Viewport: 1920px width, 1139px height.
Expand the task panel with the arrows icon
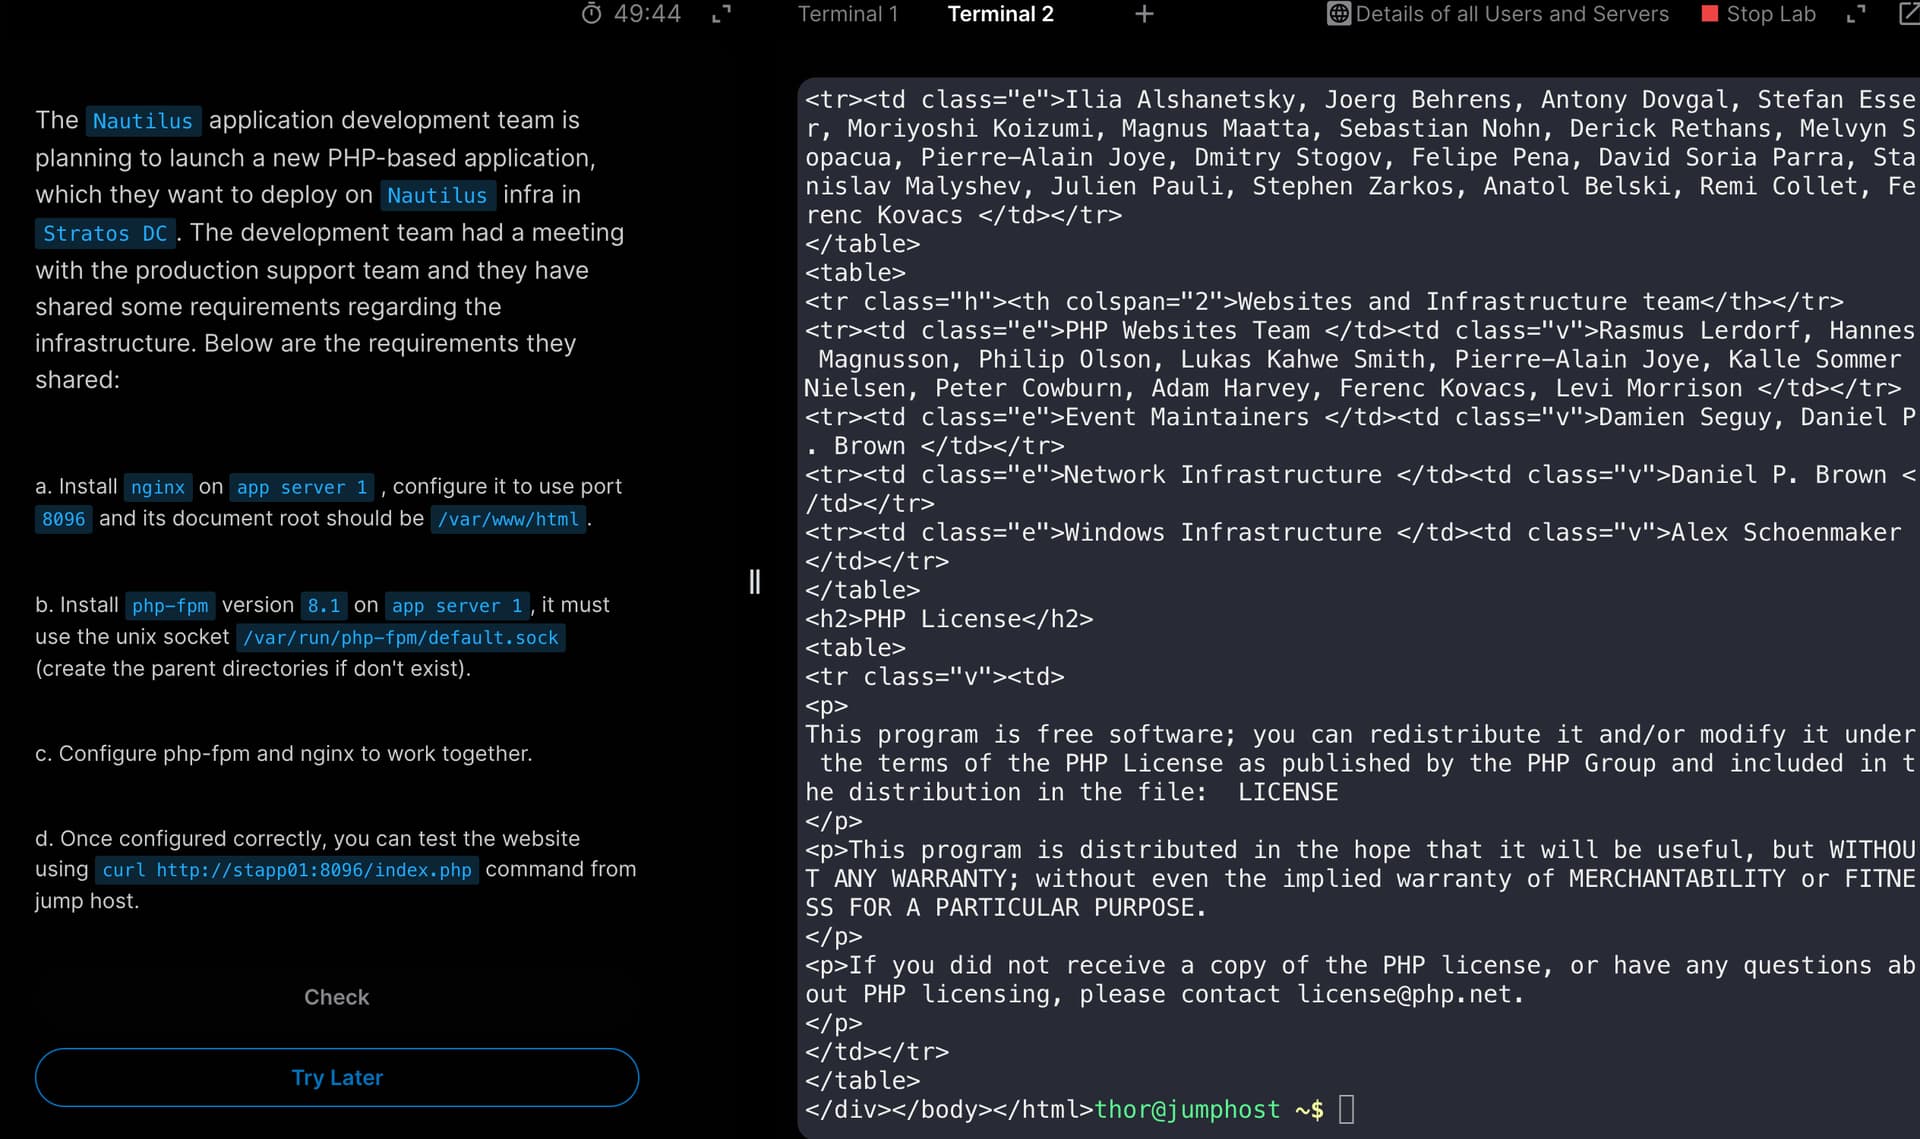(x=721, y=14)
